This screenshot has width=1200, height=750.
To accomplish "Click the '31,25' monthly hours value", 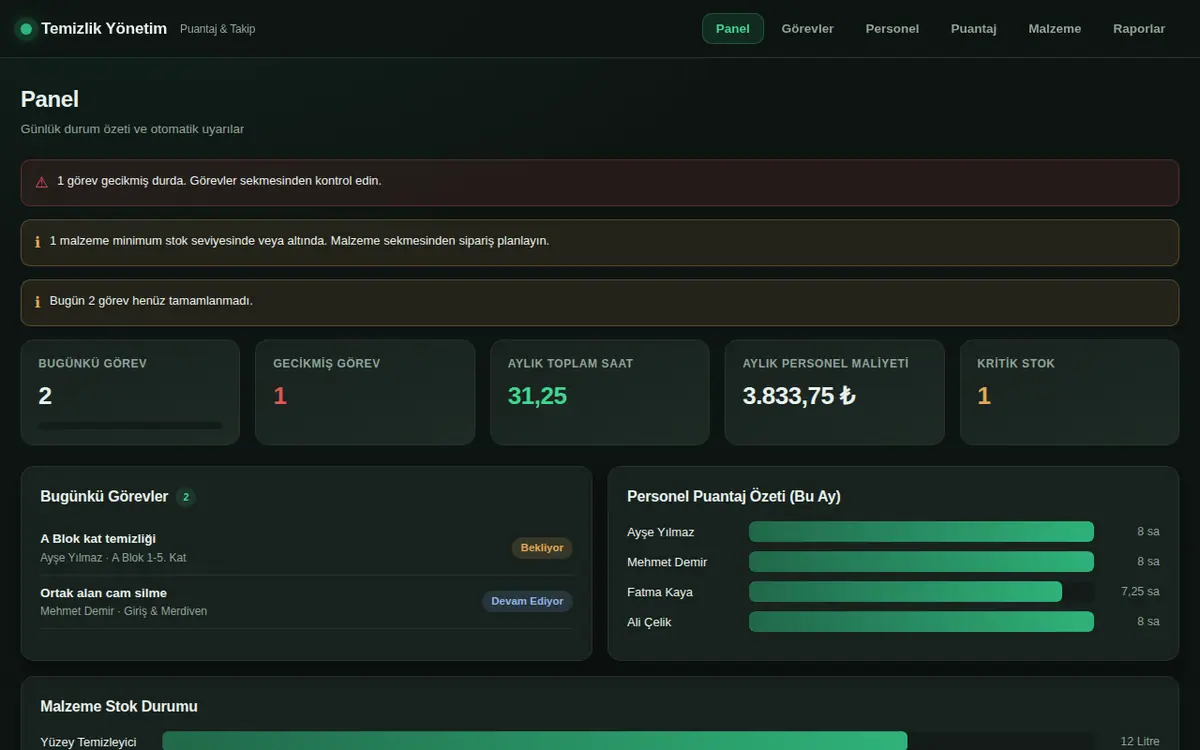I will click(537, 396).
